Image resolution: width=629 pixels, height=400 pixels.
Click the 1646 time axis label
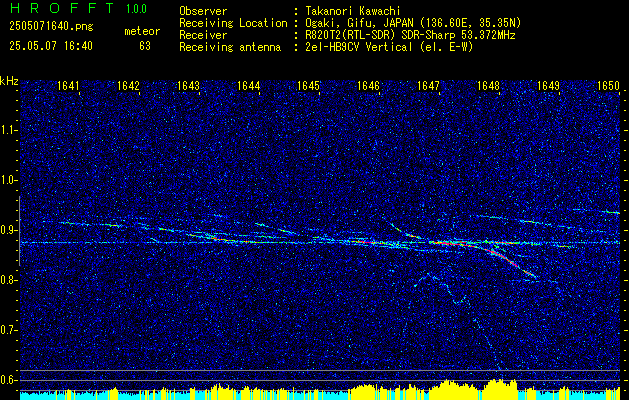pyautogui.click(x=368, y=85)
